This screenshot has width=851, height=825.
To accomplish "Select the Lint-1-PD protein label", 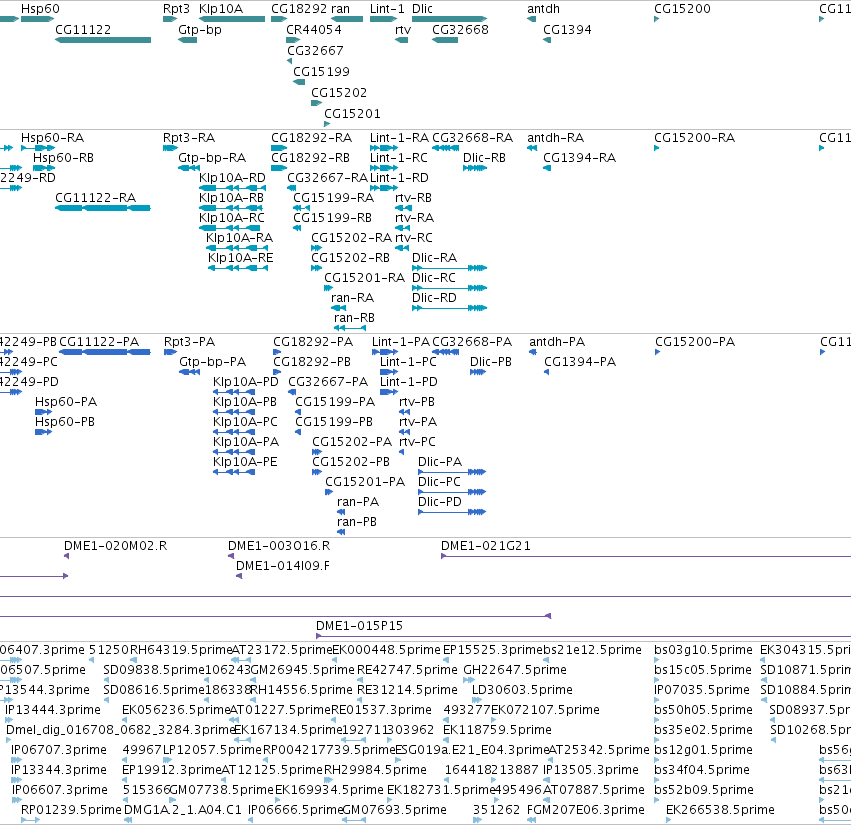I will [409, 382].
